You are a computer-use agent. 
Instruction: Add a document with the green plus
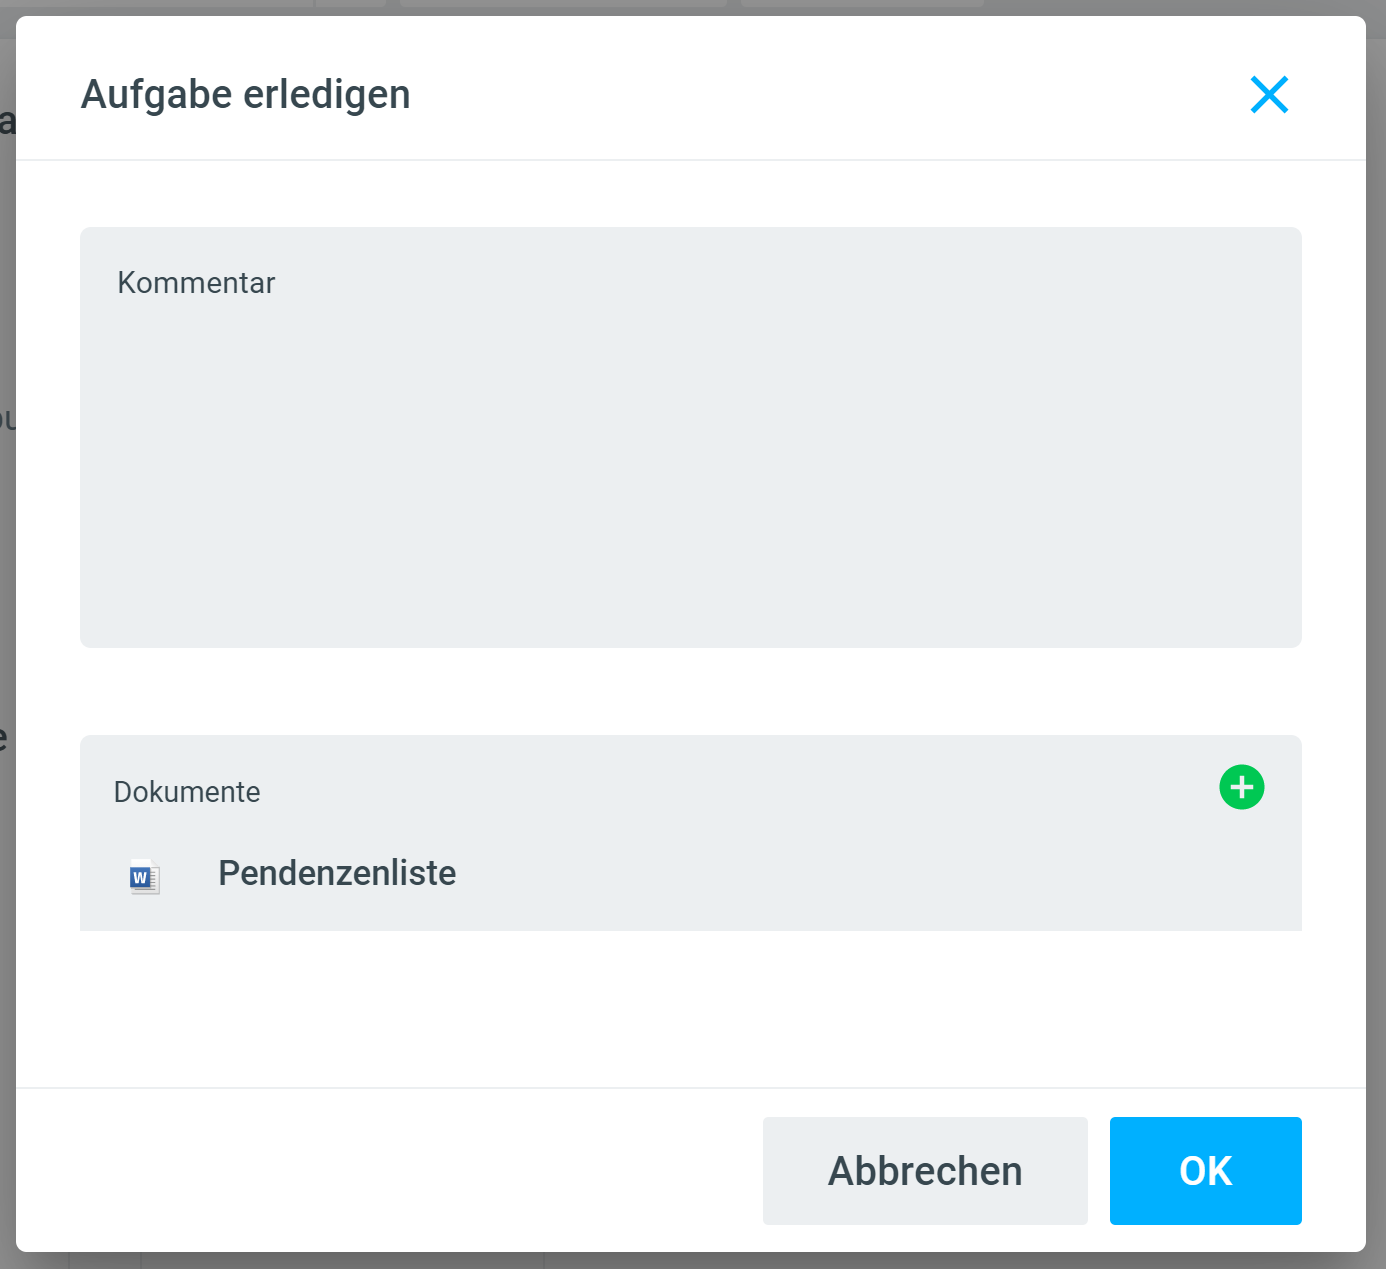[1242, 788]
